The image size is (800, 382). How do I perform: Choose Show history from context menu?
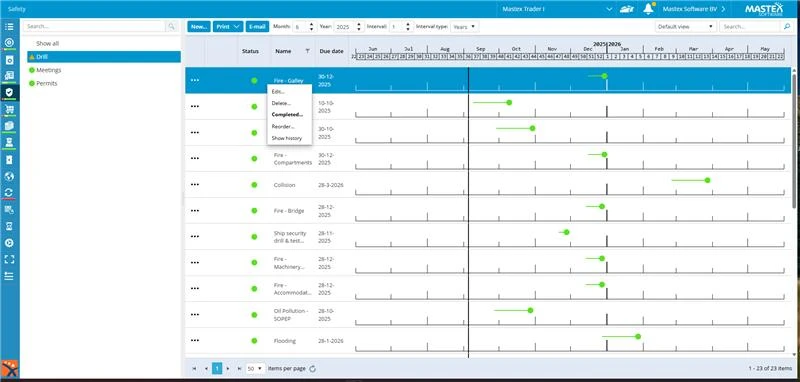click(287, 138)
